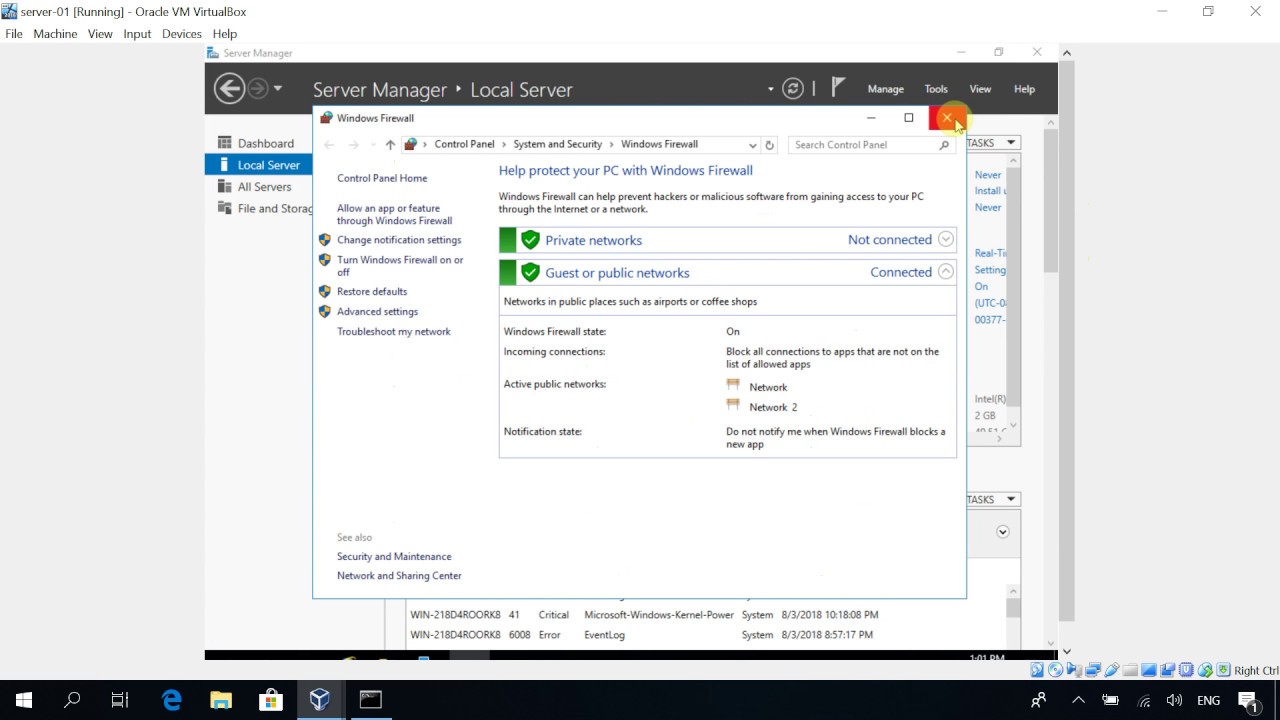Viewport: 1280px width, 720px height.
Task: Open Allow an app or feature link
Action: pyautogui.click(x=394, y=214)
